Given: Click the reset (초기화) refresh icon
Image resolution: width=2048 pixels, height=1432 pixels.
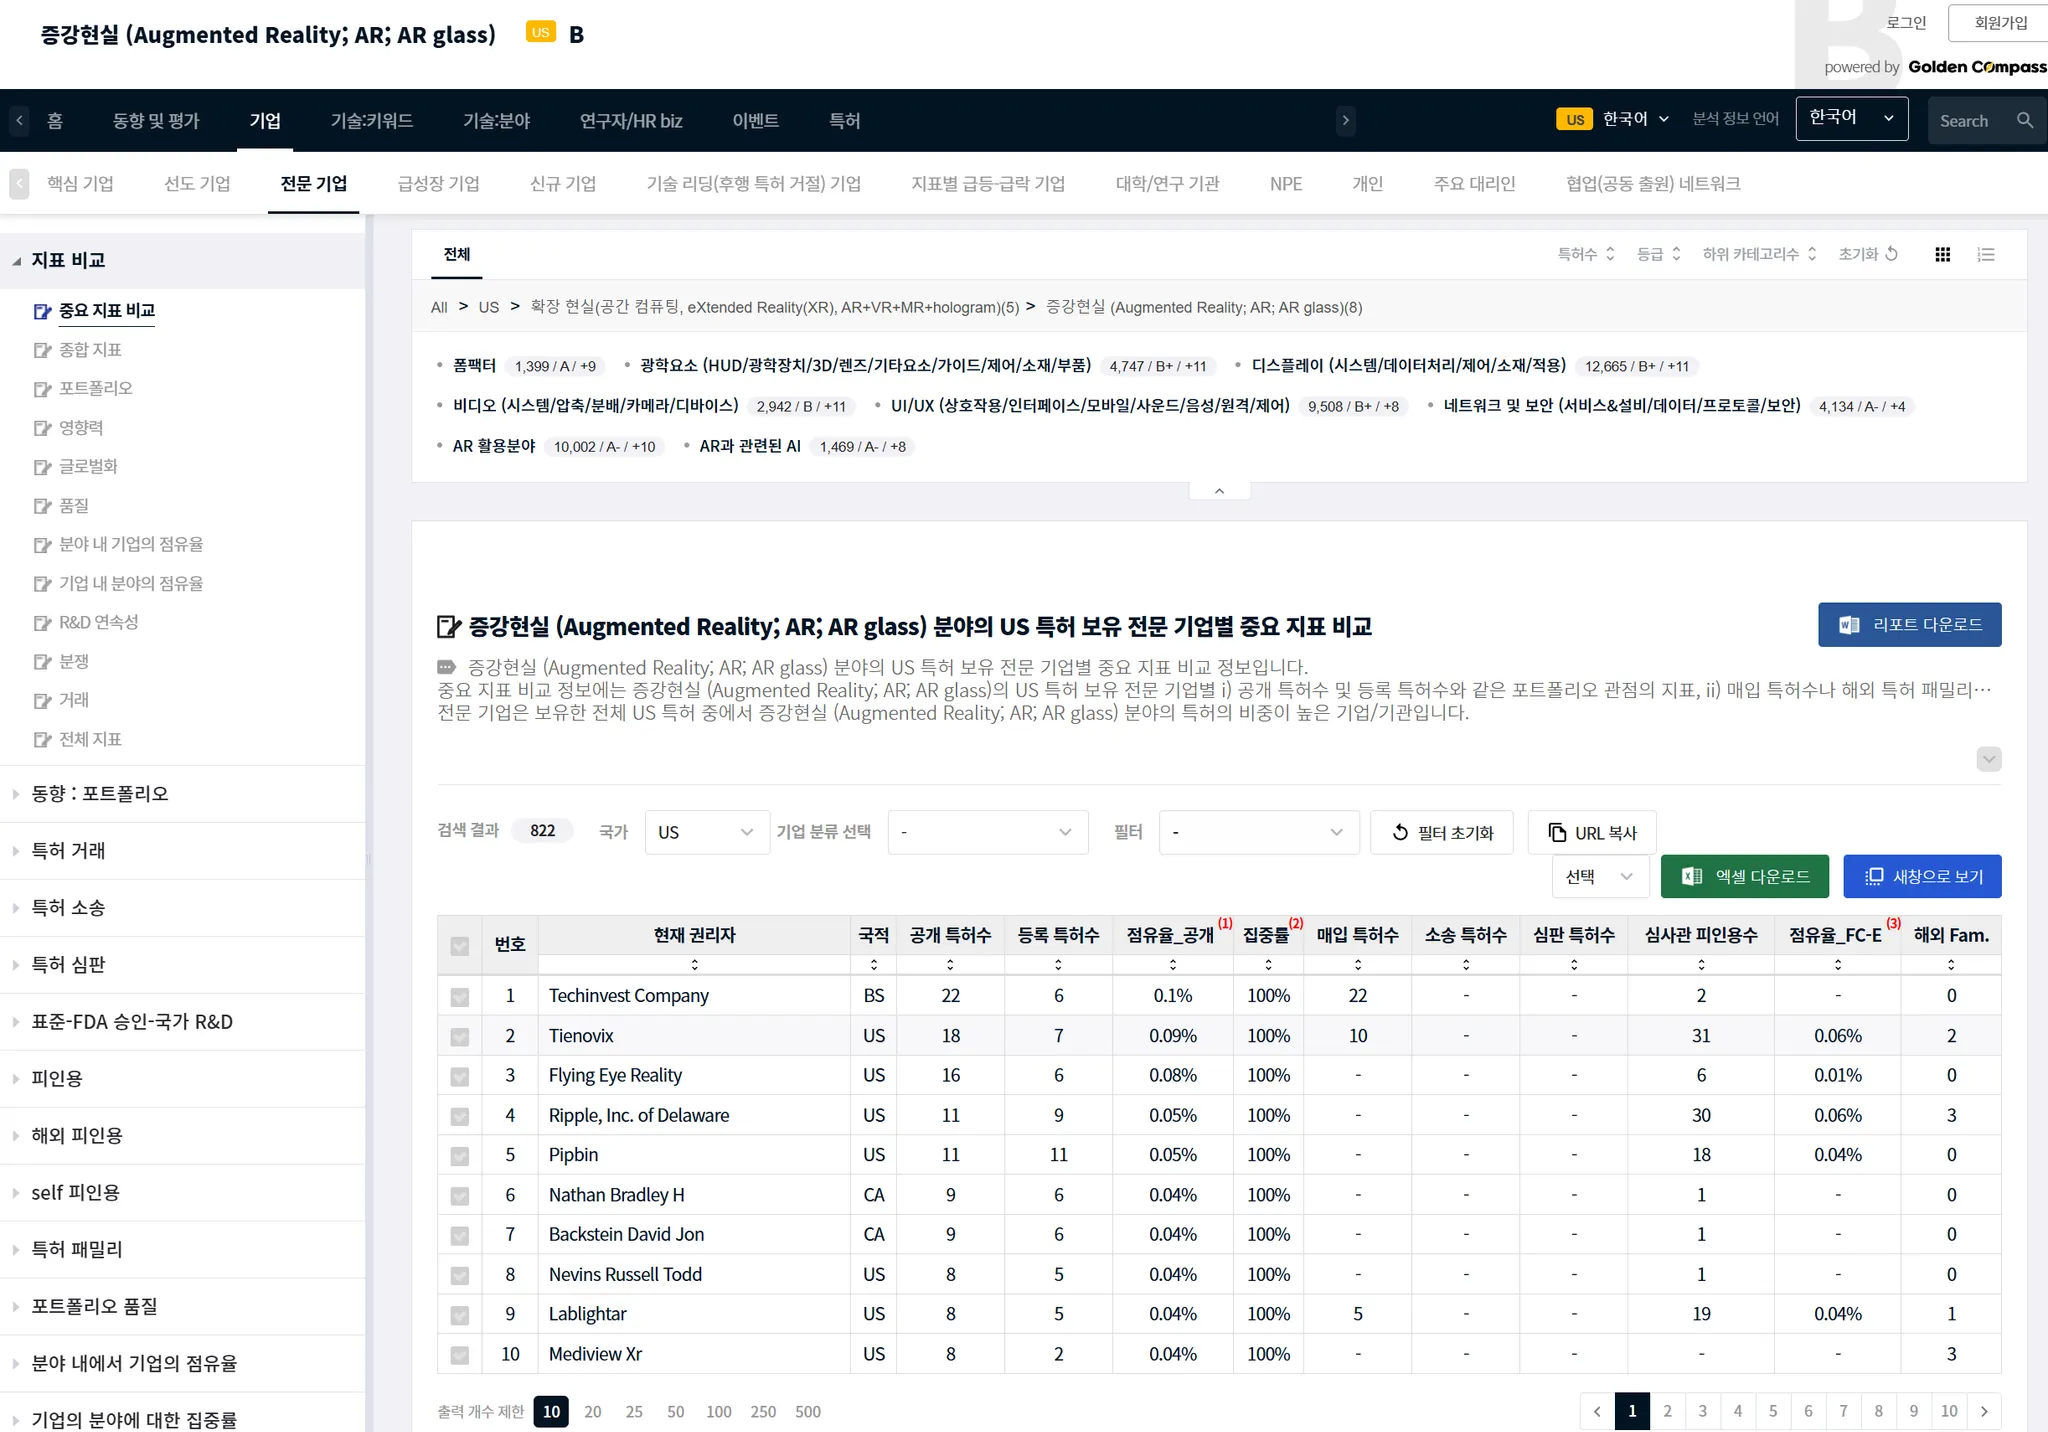Looking at the screenshot, I should pyautogui.click(x=1891, y=254).
